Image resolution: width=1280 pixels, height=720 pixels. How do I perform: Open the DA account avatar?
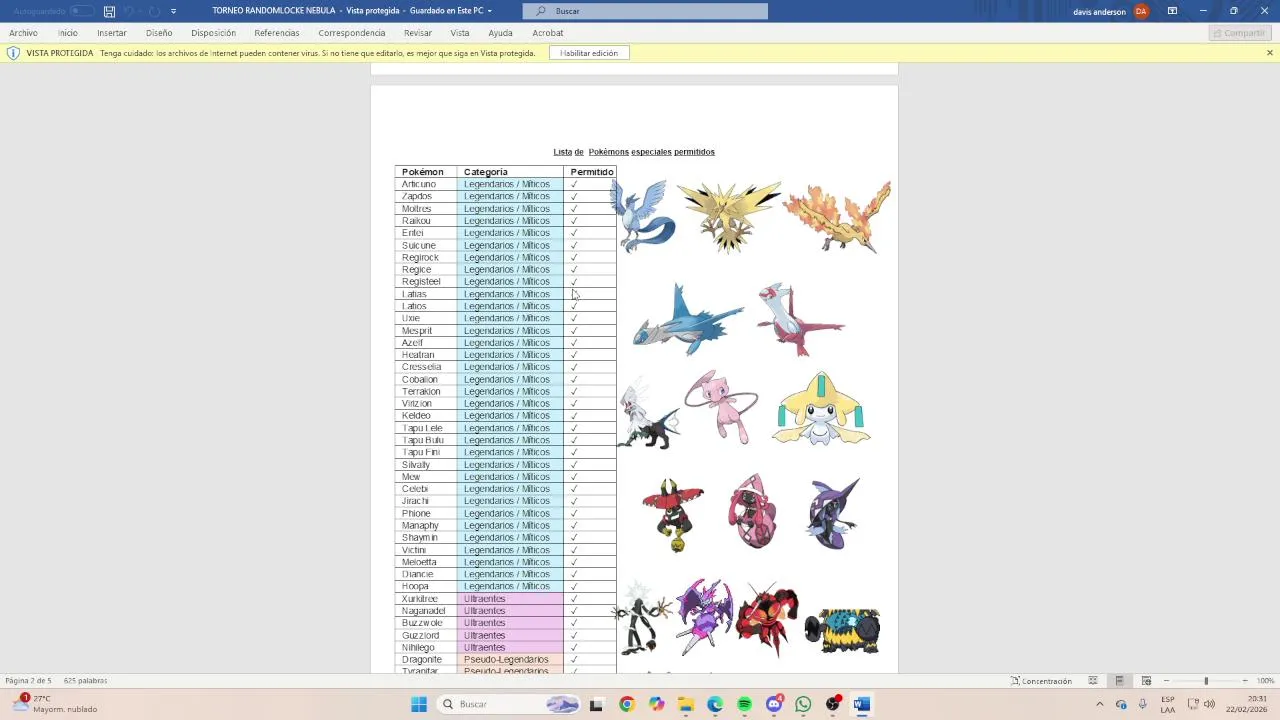tap(1141, 11)
